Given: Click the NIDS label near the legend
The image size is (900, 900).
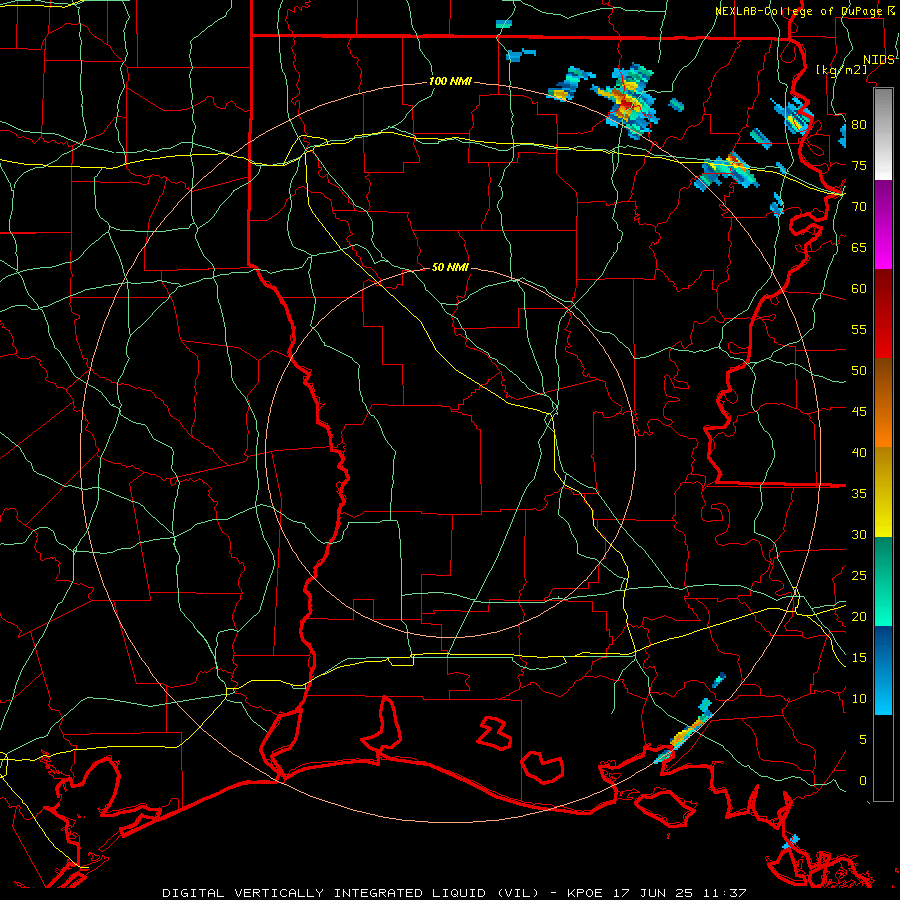Looking at the screenshot, I should point(878,60).
